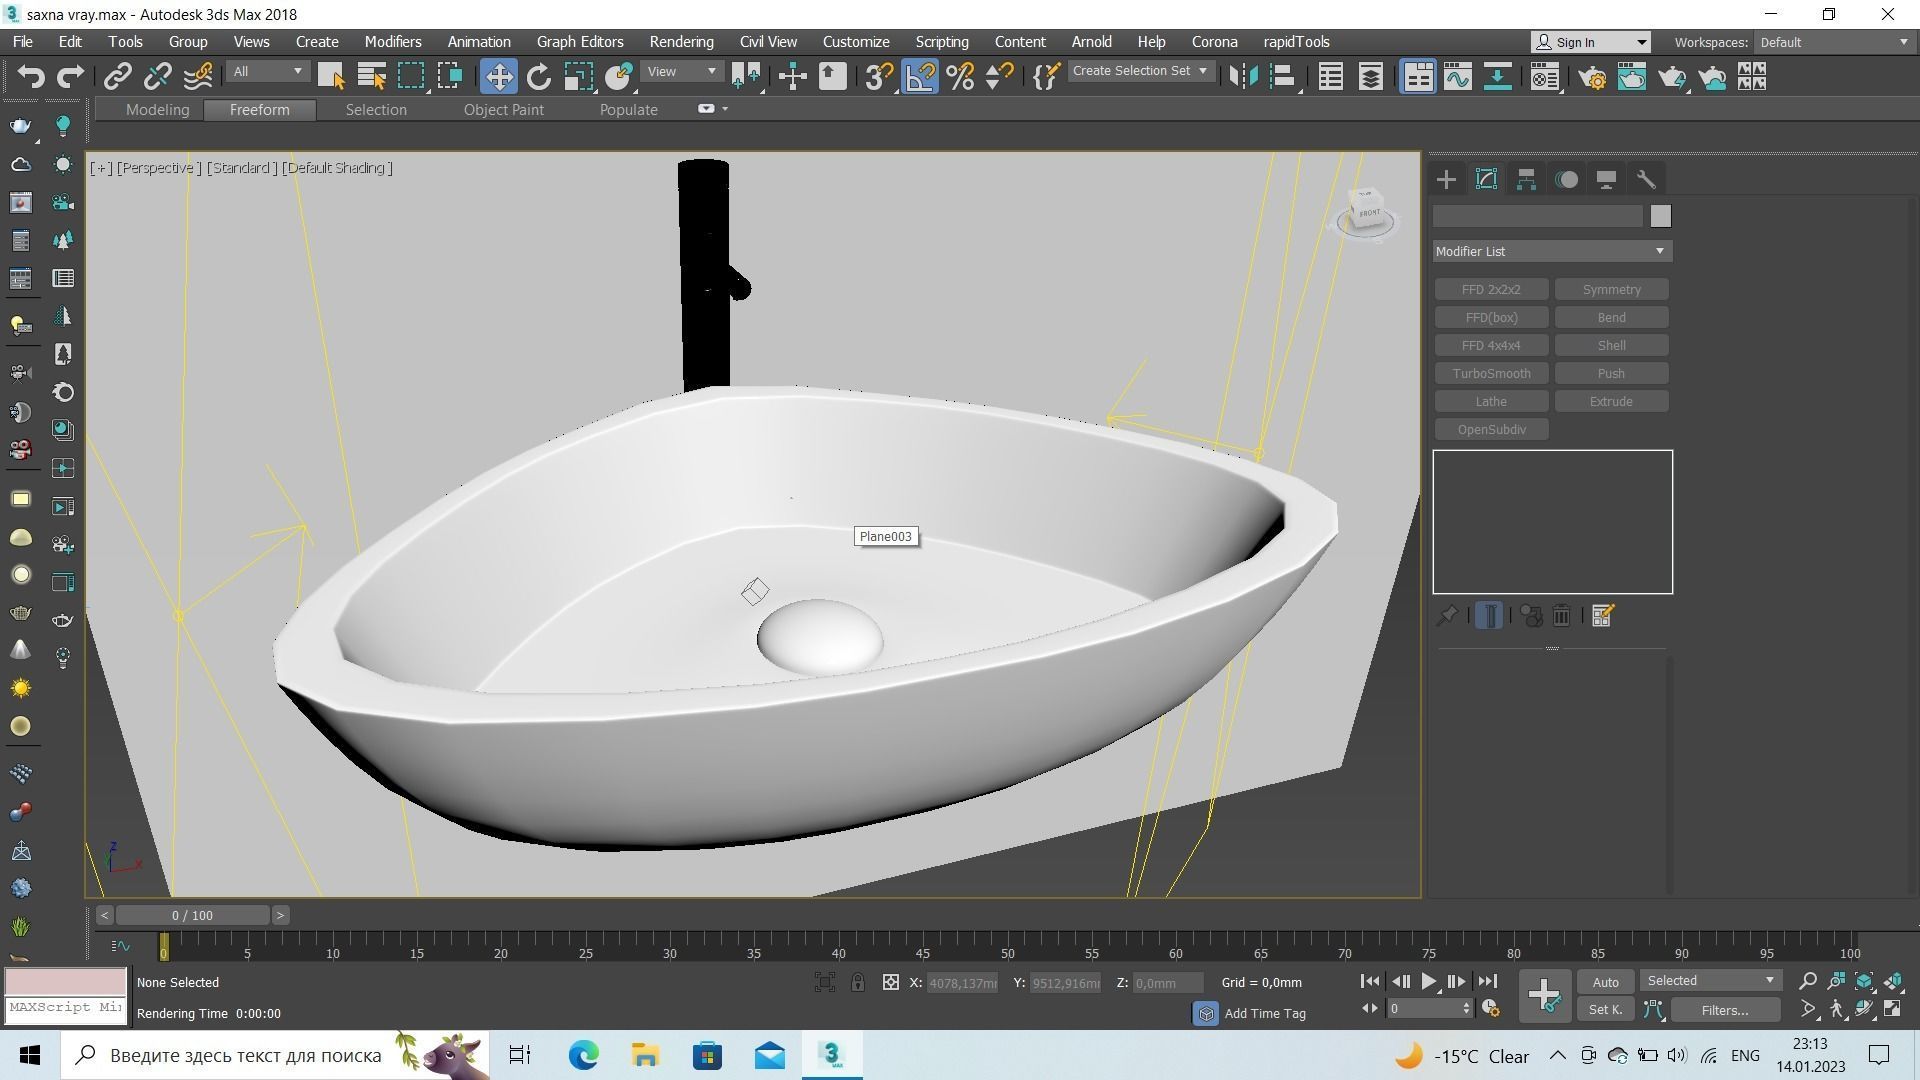The height and width of the screenshot is (1080, 1920).
Task: Open the Curve Editor toolbar icon
Action: (x=1458, y=77)
